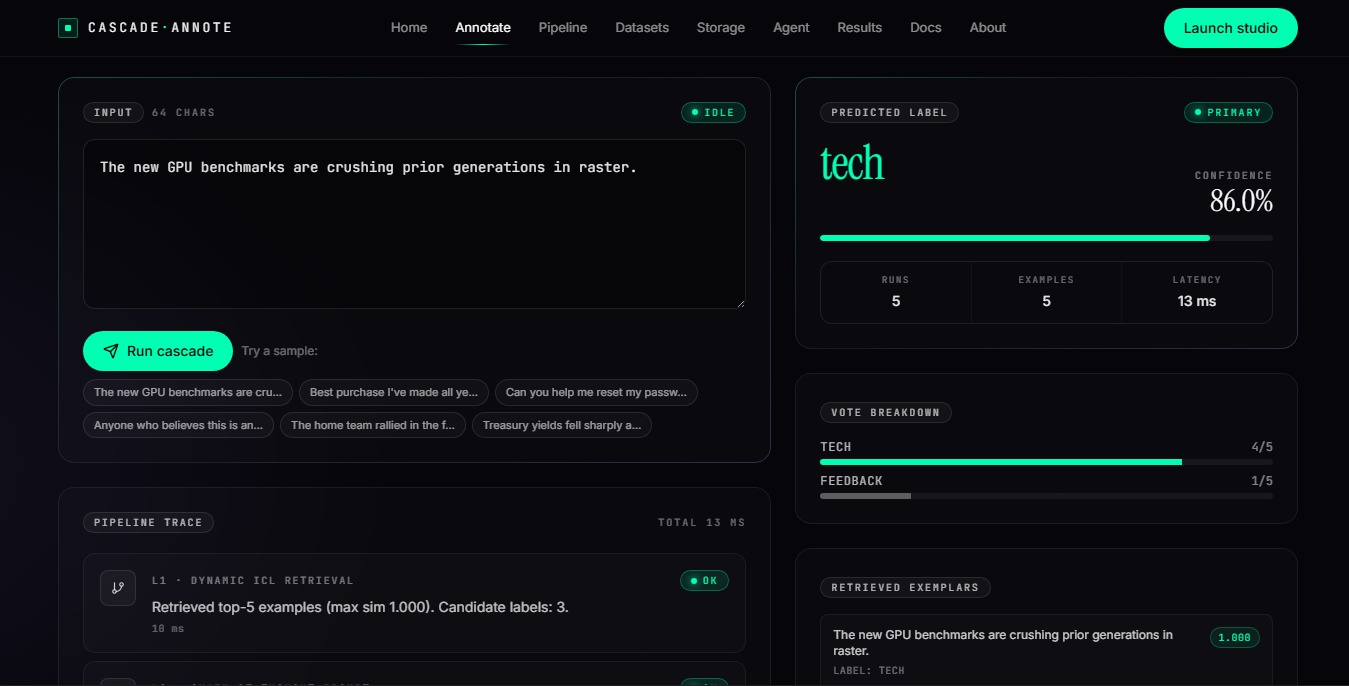The image size is (1349, 686).
Task: Click the 'TOTAL 13 MS' label
Action: tap(701, 523)
